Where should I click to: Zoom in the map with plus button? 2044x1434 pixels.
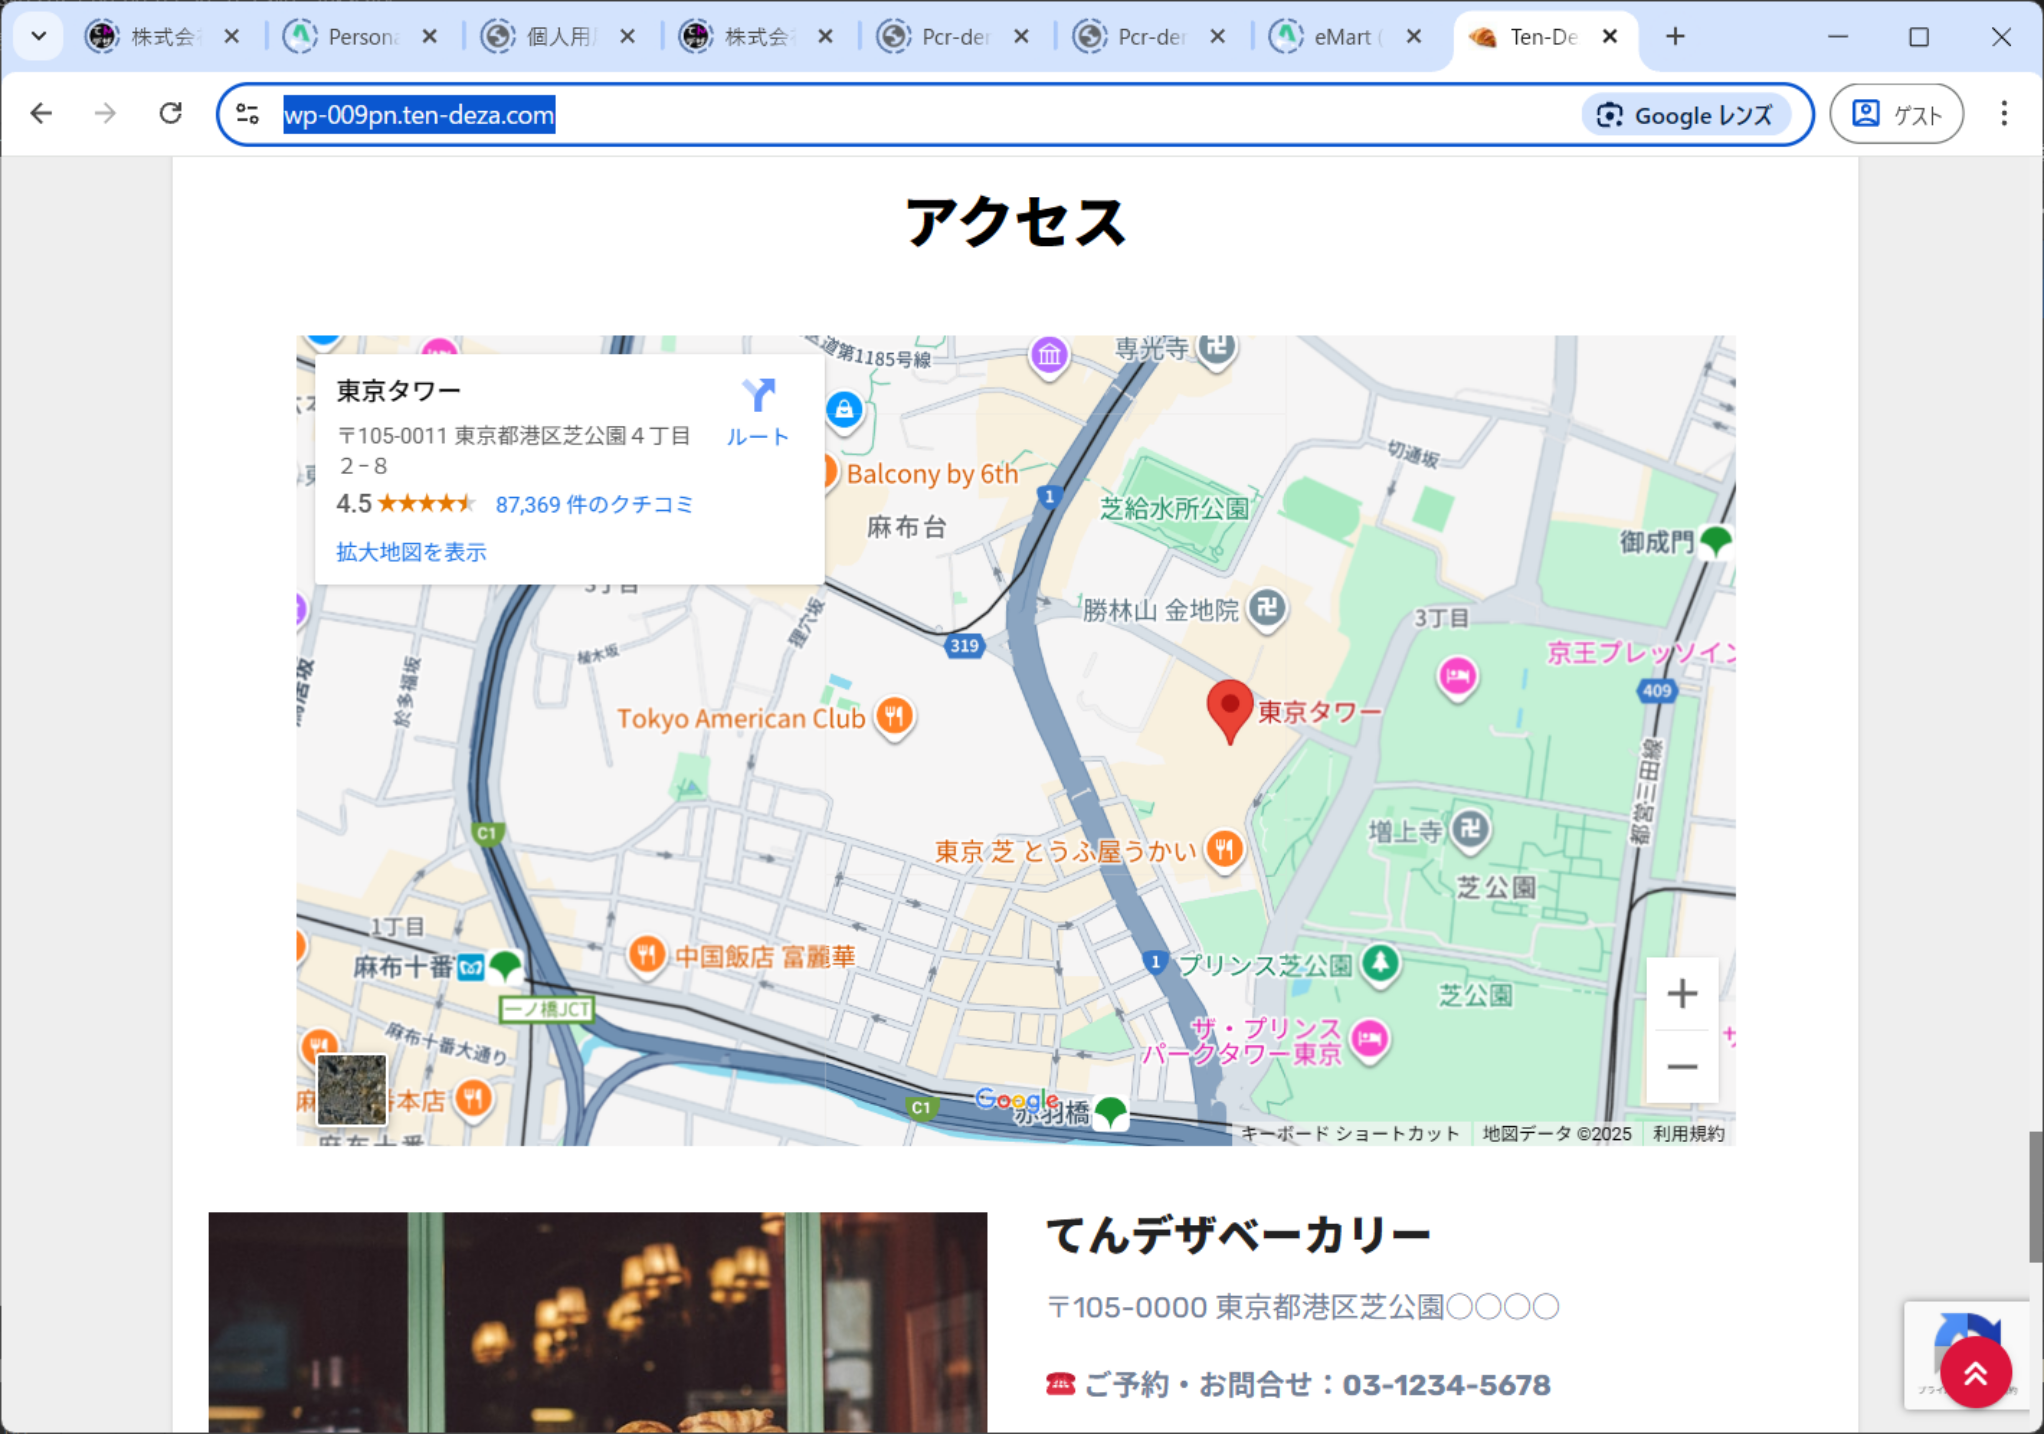1682,993
